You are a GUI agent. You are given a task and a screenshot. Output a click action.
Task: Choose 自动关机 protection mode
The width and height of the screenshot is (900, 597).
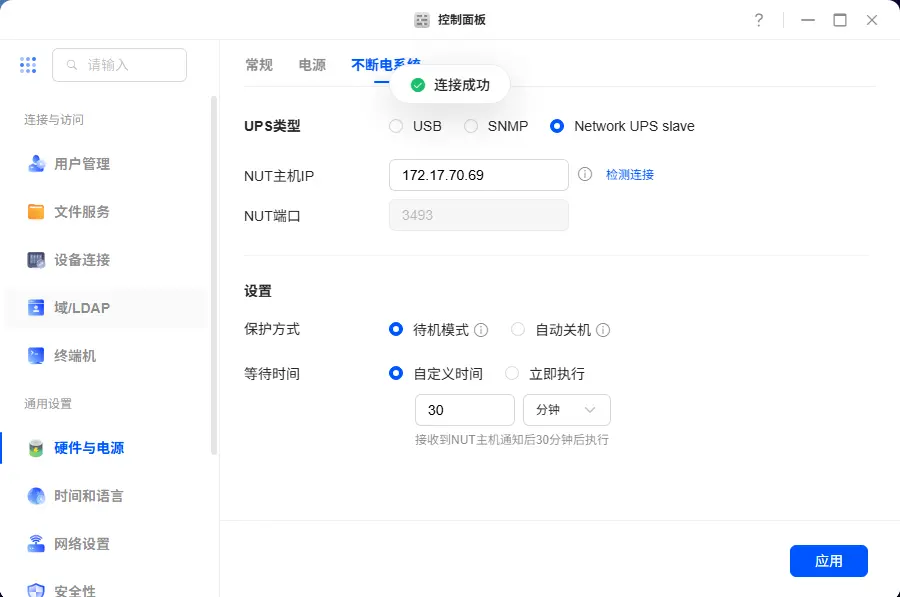point(518,329)
